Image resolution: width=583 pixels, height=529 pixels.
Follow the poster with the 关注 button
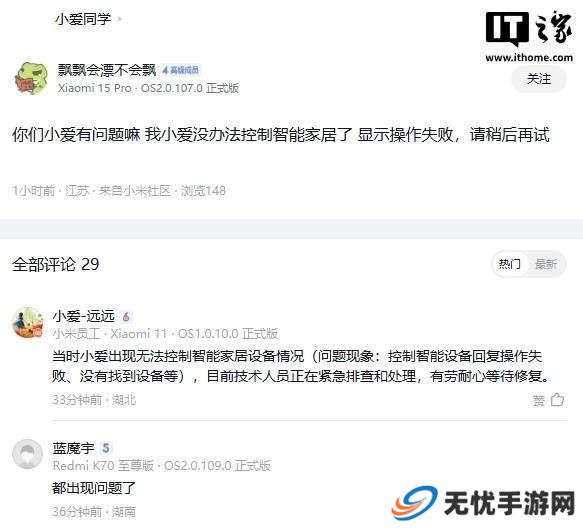[x=539, y=79]
